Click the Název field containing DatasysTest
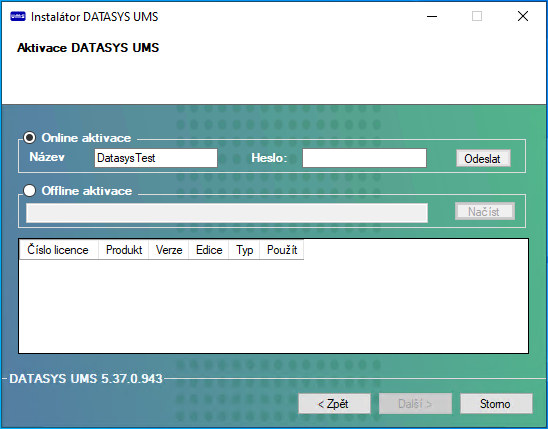Viewport: 548px width, 429px height. click(156, 158)
